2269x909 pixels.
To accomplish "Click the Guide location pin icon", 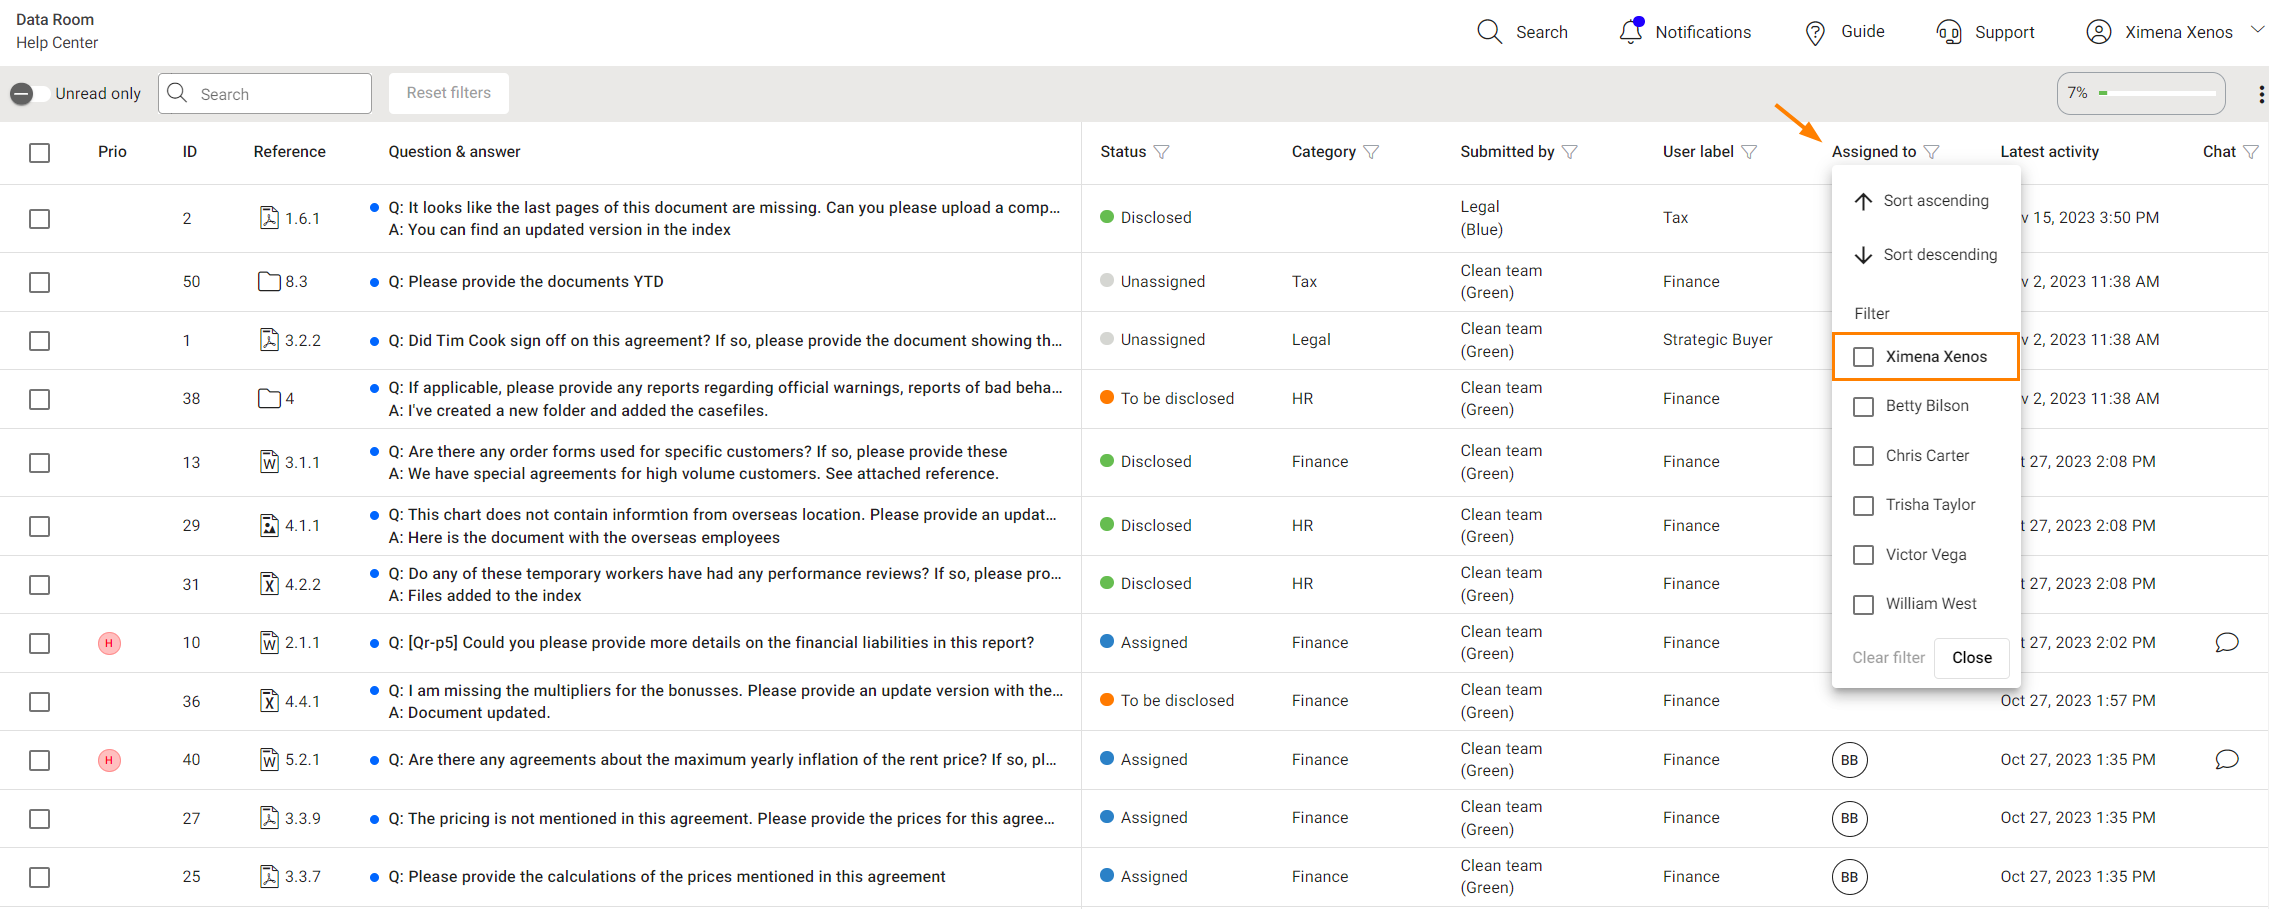I will coord(1814,33).
